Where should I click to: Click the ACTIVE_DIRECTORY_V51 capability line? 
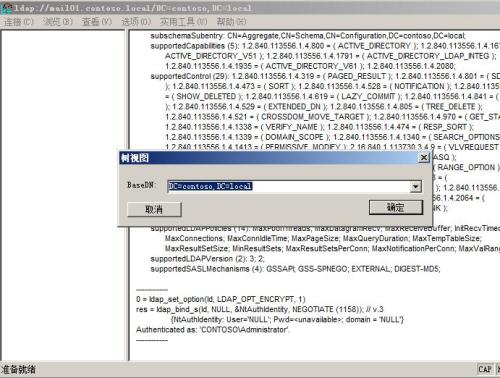point(331,56)
